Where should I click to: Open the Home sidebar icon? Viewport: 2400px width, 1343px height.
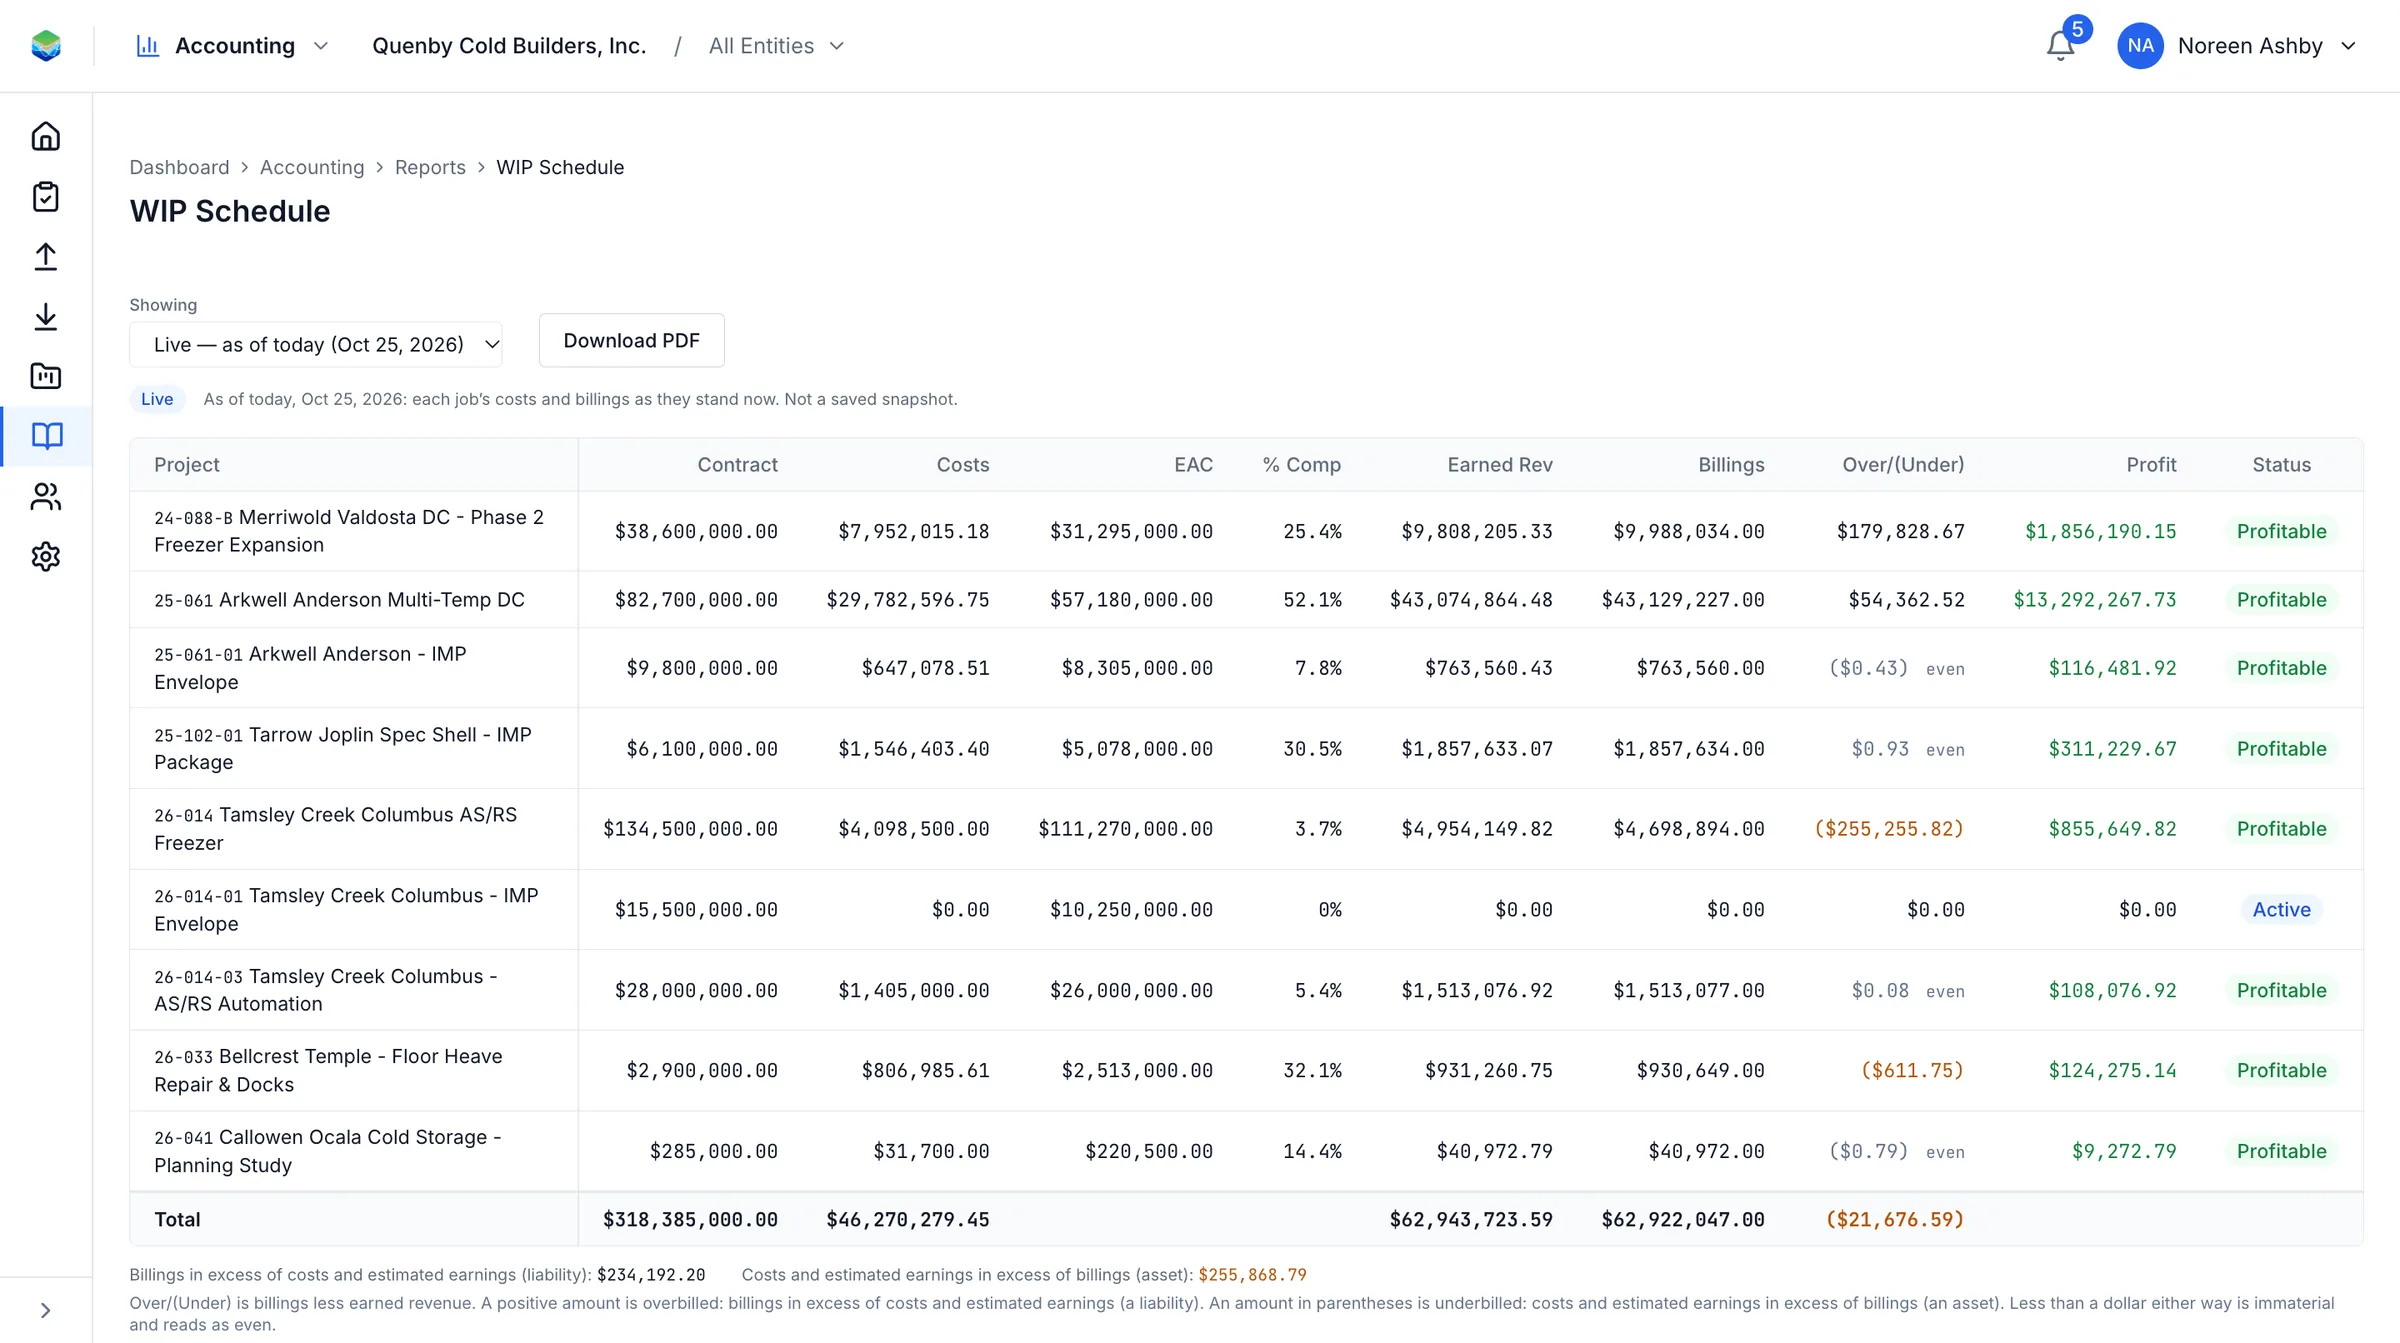46,136
